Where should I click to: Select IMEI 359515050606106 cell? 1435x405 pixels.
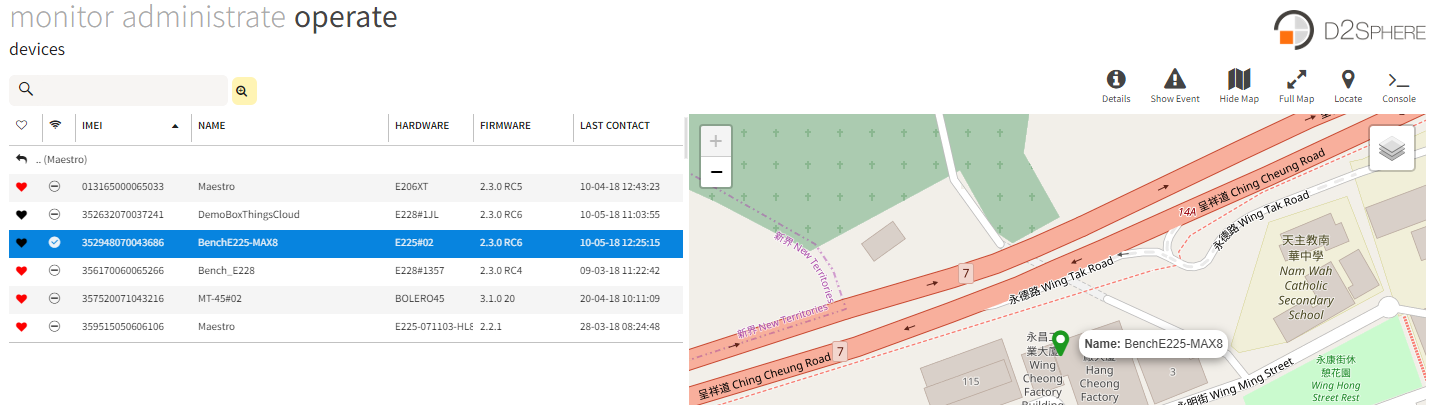tap(122, 327)
